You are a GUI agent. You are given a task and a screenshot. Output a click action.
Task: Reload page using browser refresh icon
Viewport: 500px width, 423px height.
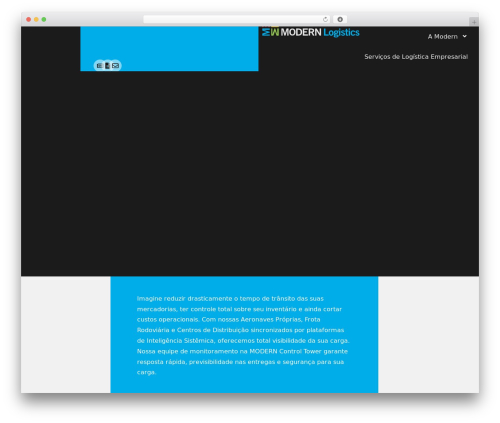tap(325, 19)
